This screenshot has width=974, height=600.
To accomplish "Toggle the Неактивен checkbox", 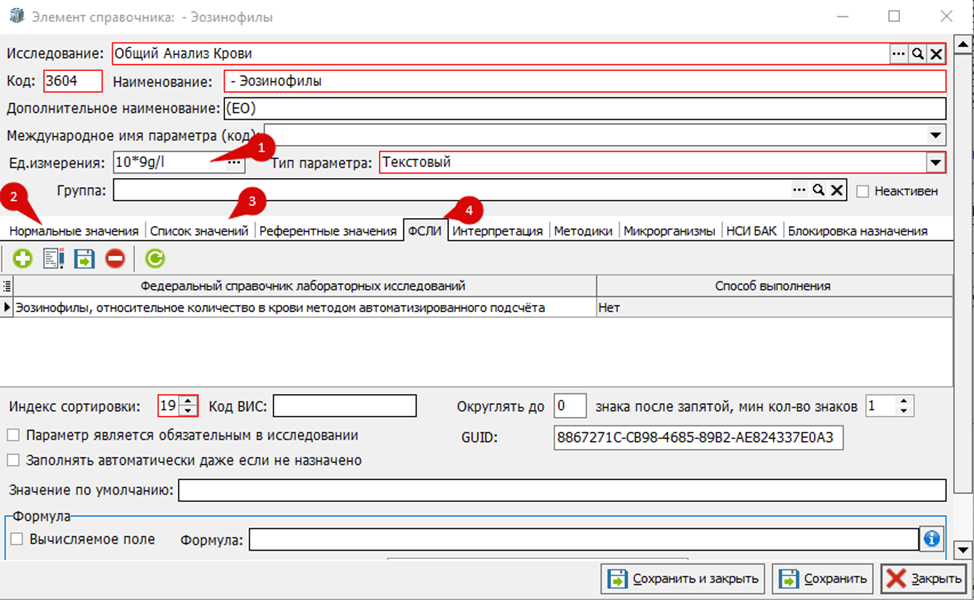I will (862, 191).
